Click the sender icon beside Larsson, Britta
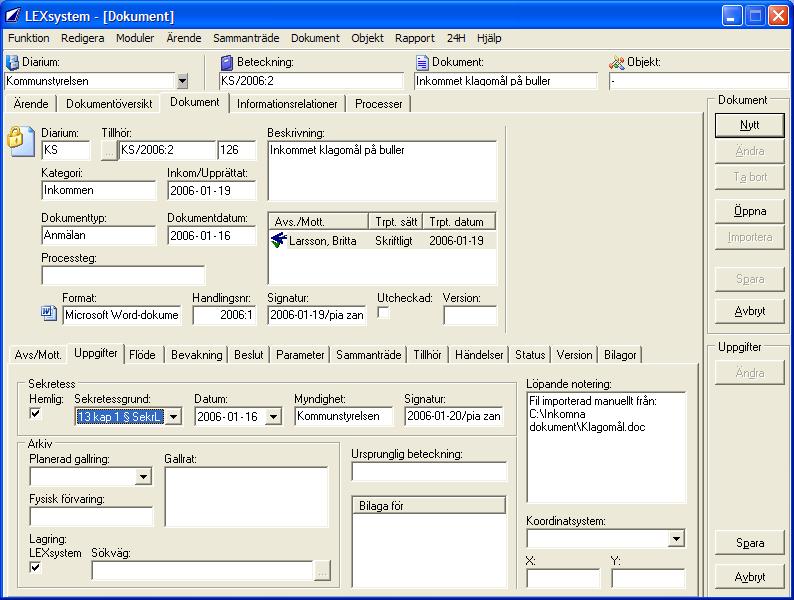 [279, 239]
